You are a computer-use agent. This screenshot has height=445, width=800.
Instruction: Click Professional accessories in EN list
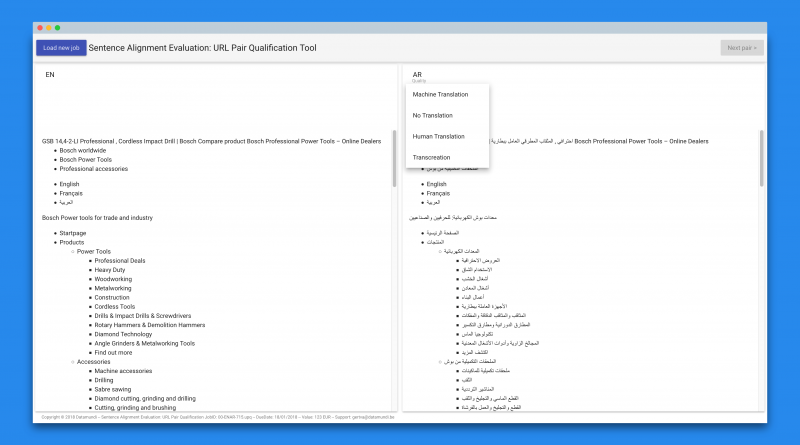coord(93,168)
